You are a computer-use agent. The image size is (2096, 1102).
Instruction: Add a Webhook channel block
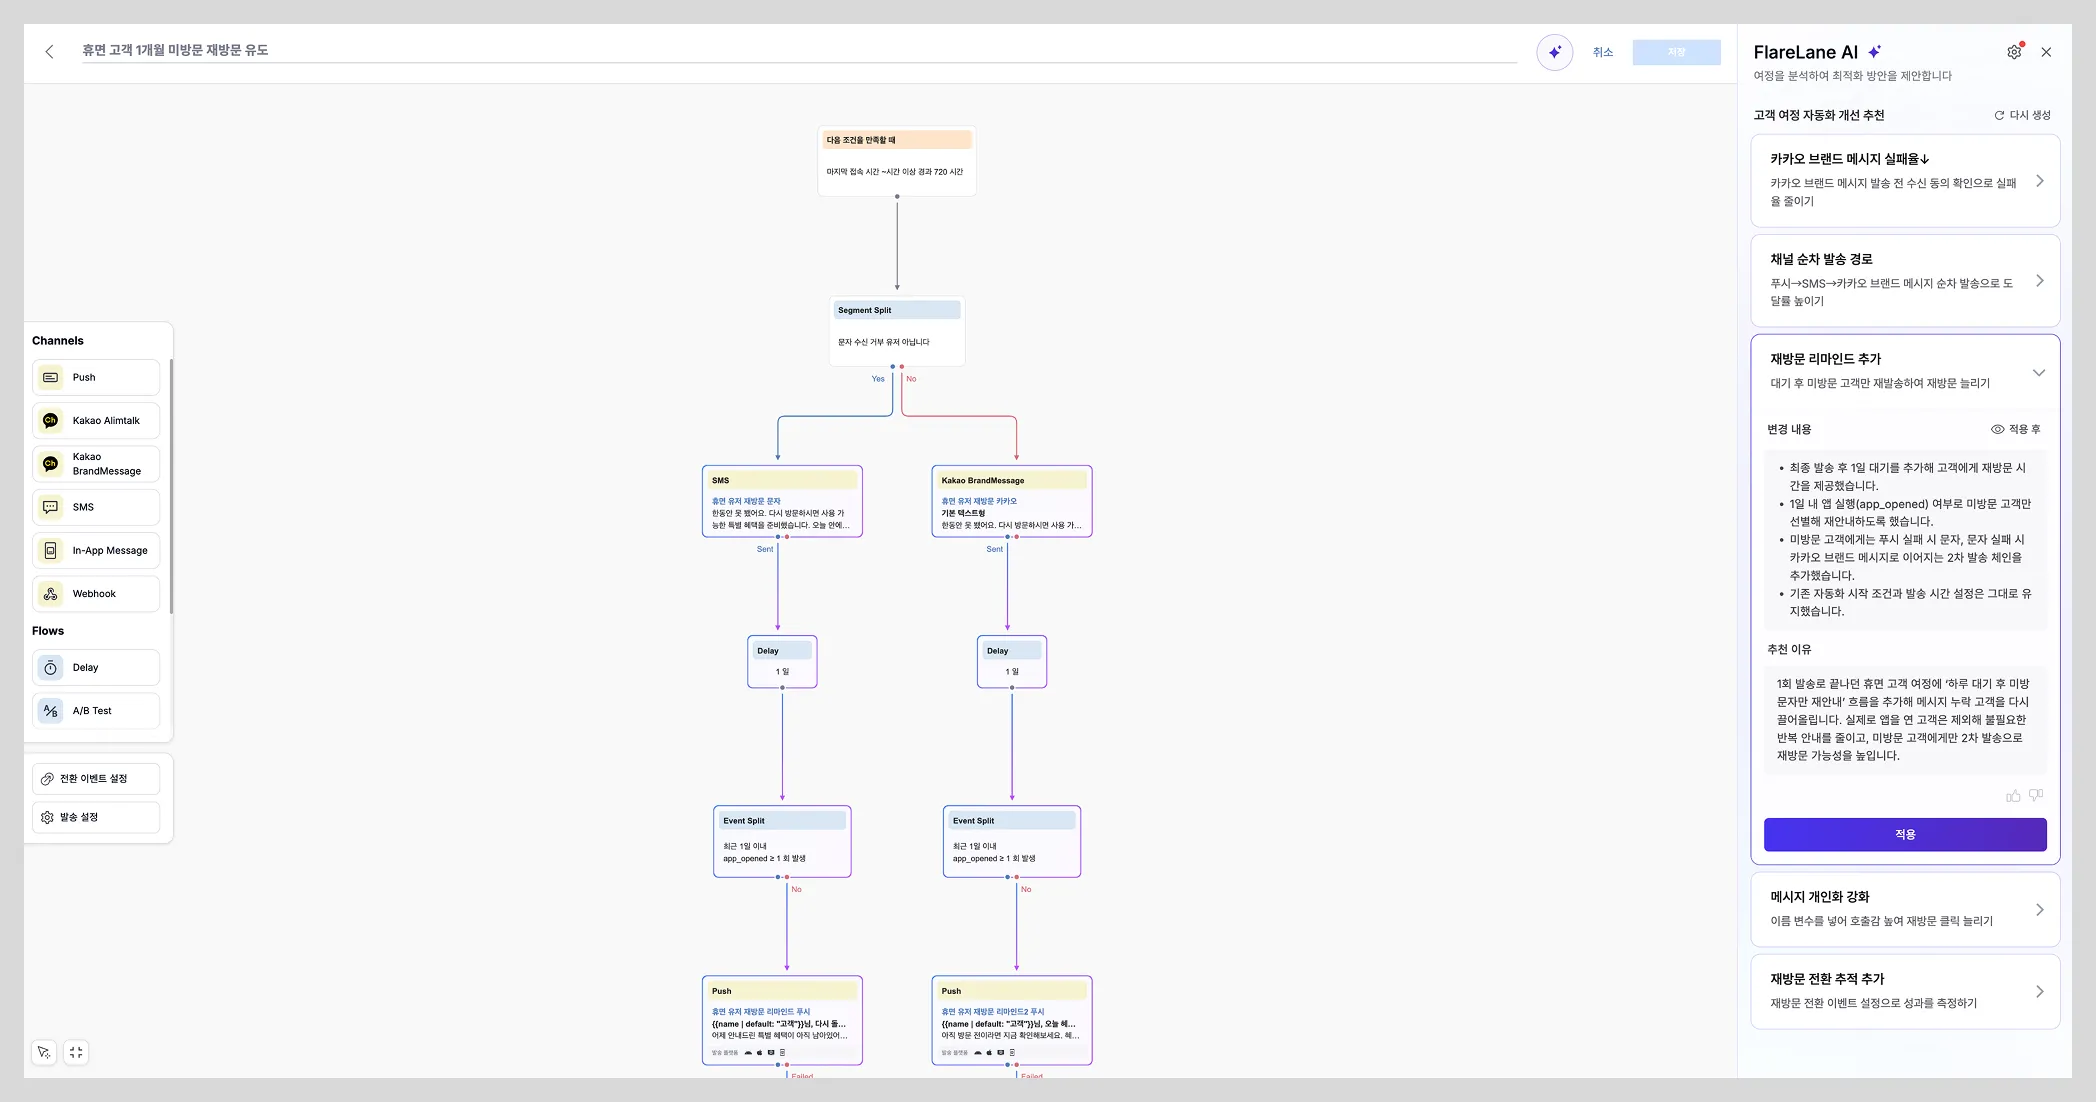[96, 593]
